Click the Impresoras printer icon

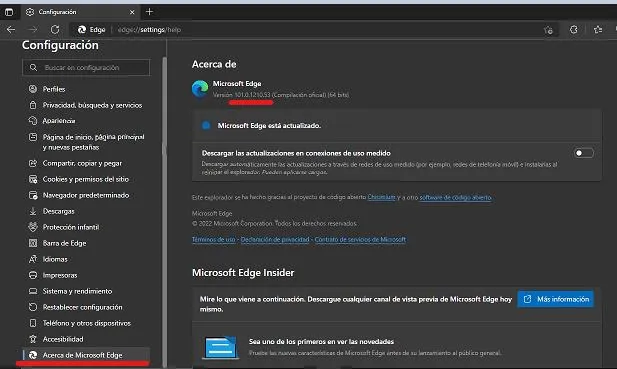[33, 275]
